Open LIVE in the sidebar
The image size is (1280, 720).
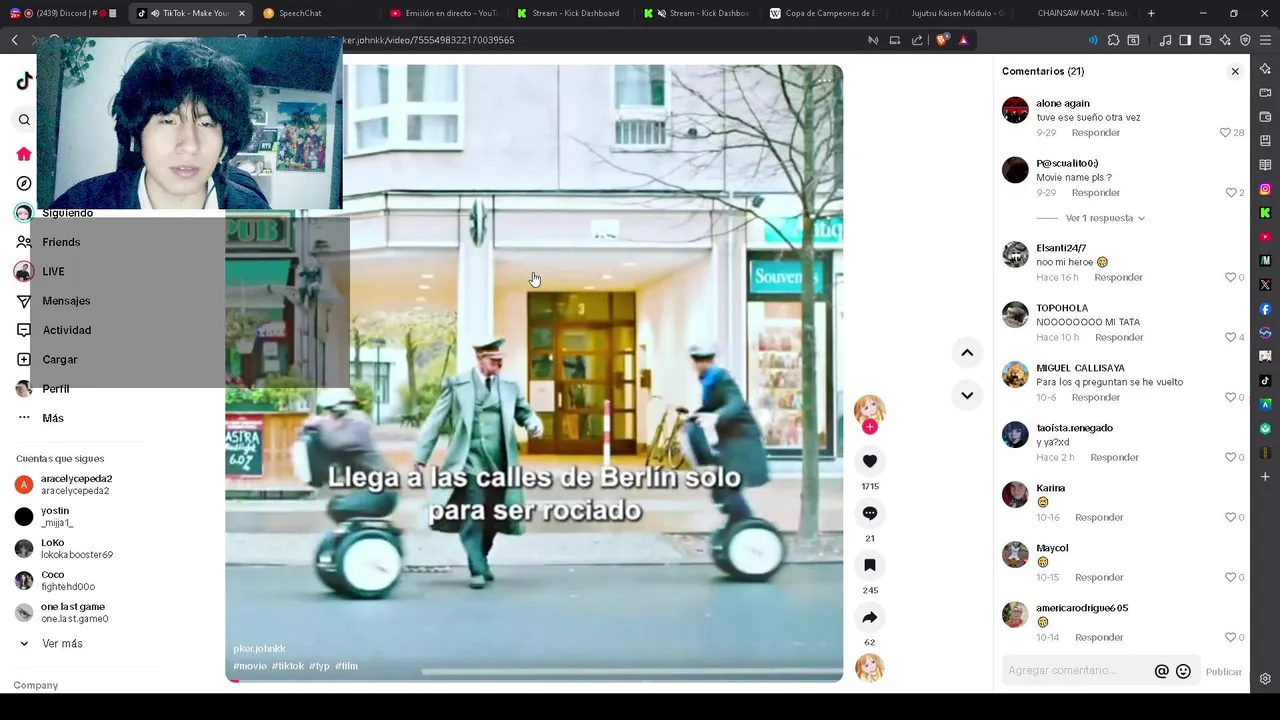pos(53,271)
